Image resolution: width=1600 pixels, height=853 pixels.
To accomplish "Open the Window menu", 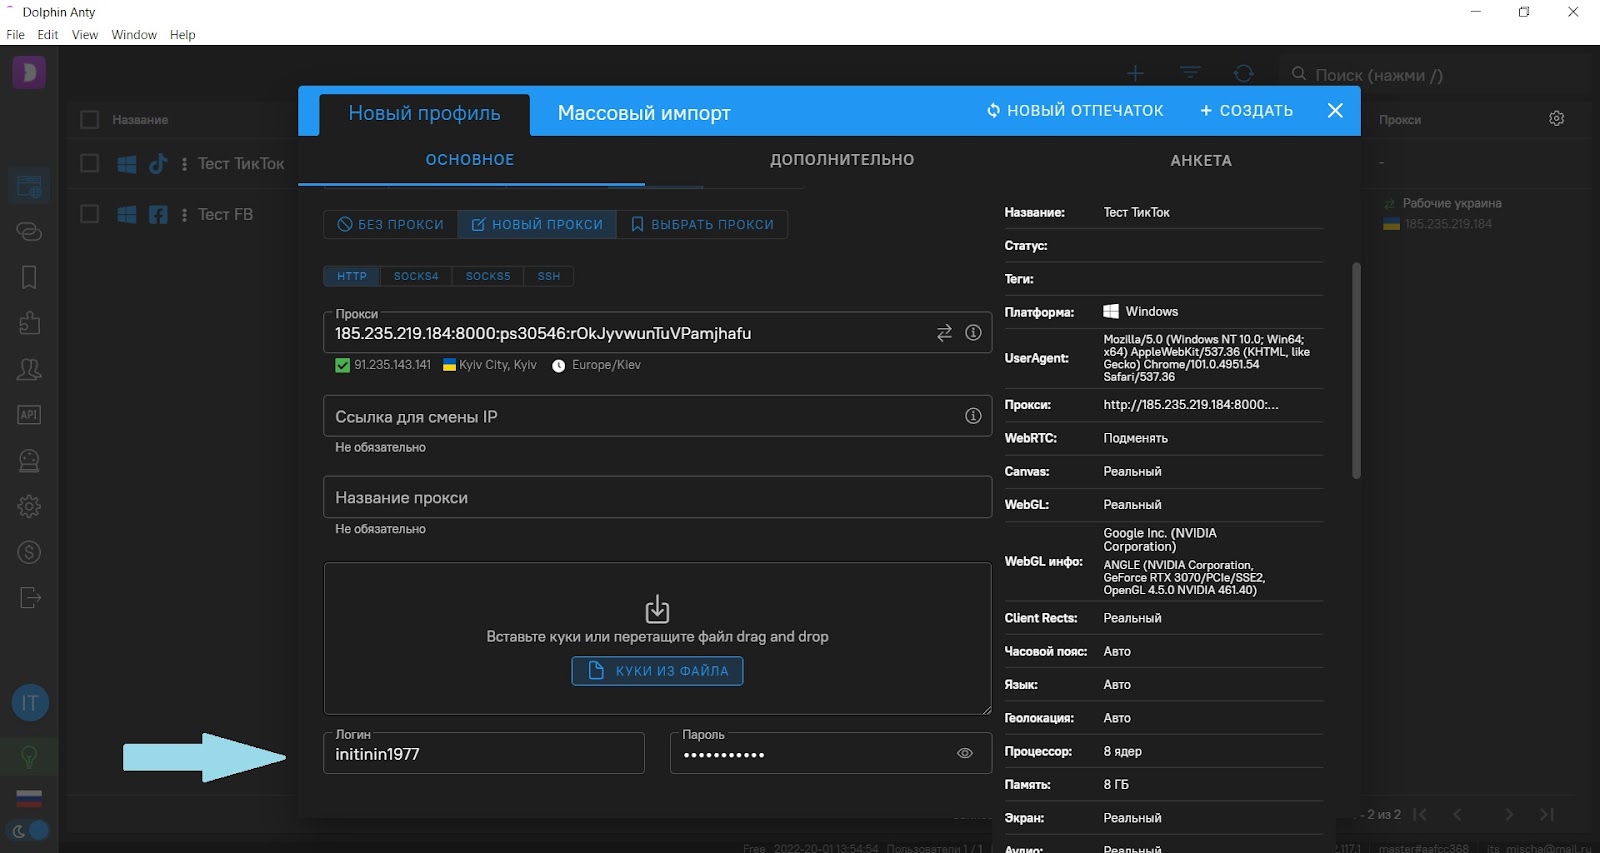I will [x=134, y=35].
